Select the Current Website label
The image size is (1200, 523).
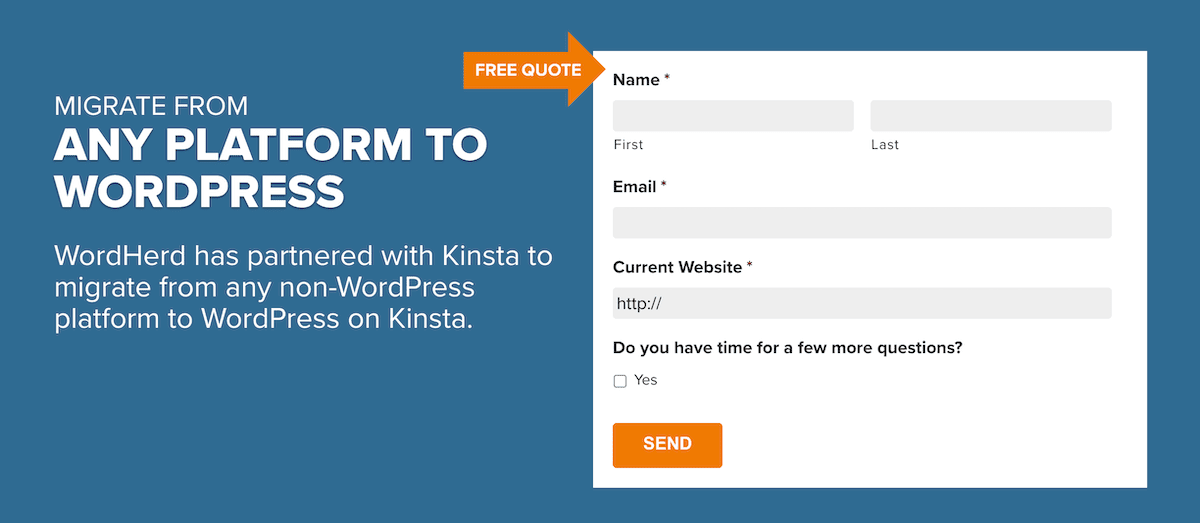coord(677,268)
